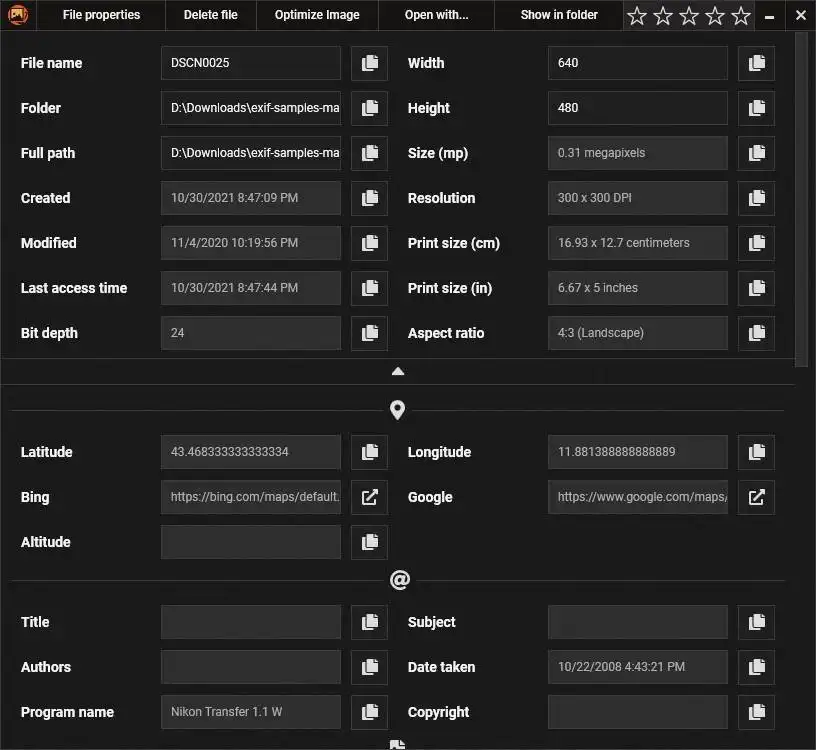Screen dimensions: 816x750
Task: Click Show in folder button
Action: point(559,15)
